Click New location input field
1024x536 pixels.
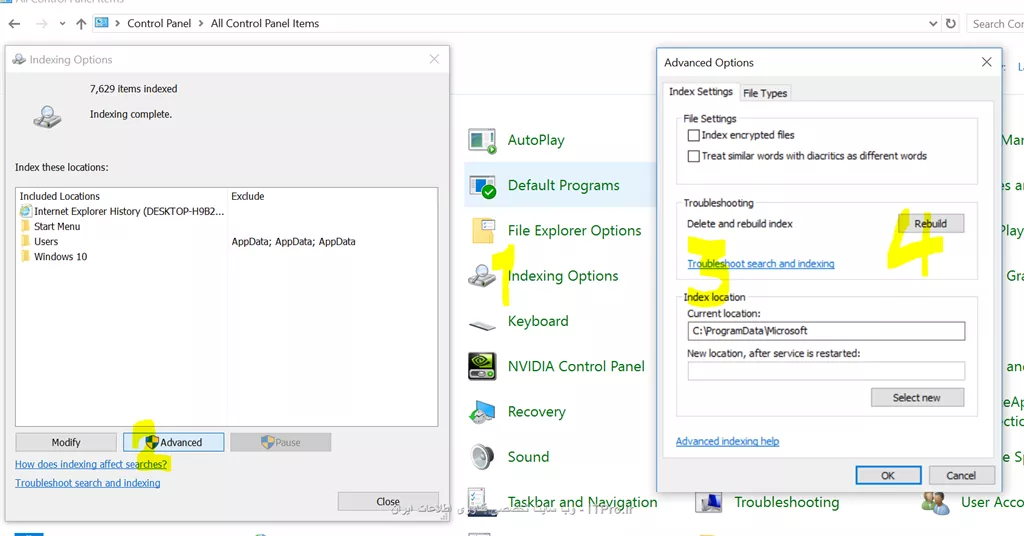click(x=826, y=371)
